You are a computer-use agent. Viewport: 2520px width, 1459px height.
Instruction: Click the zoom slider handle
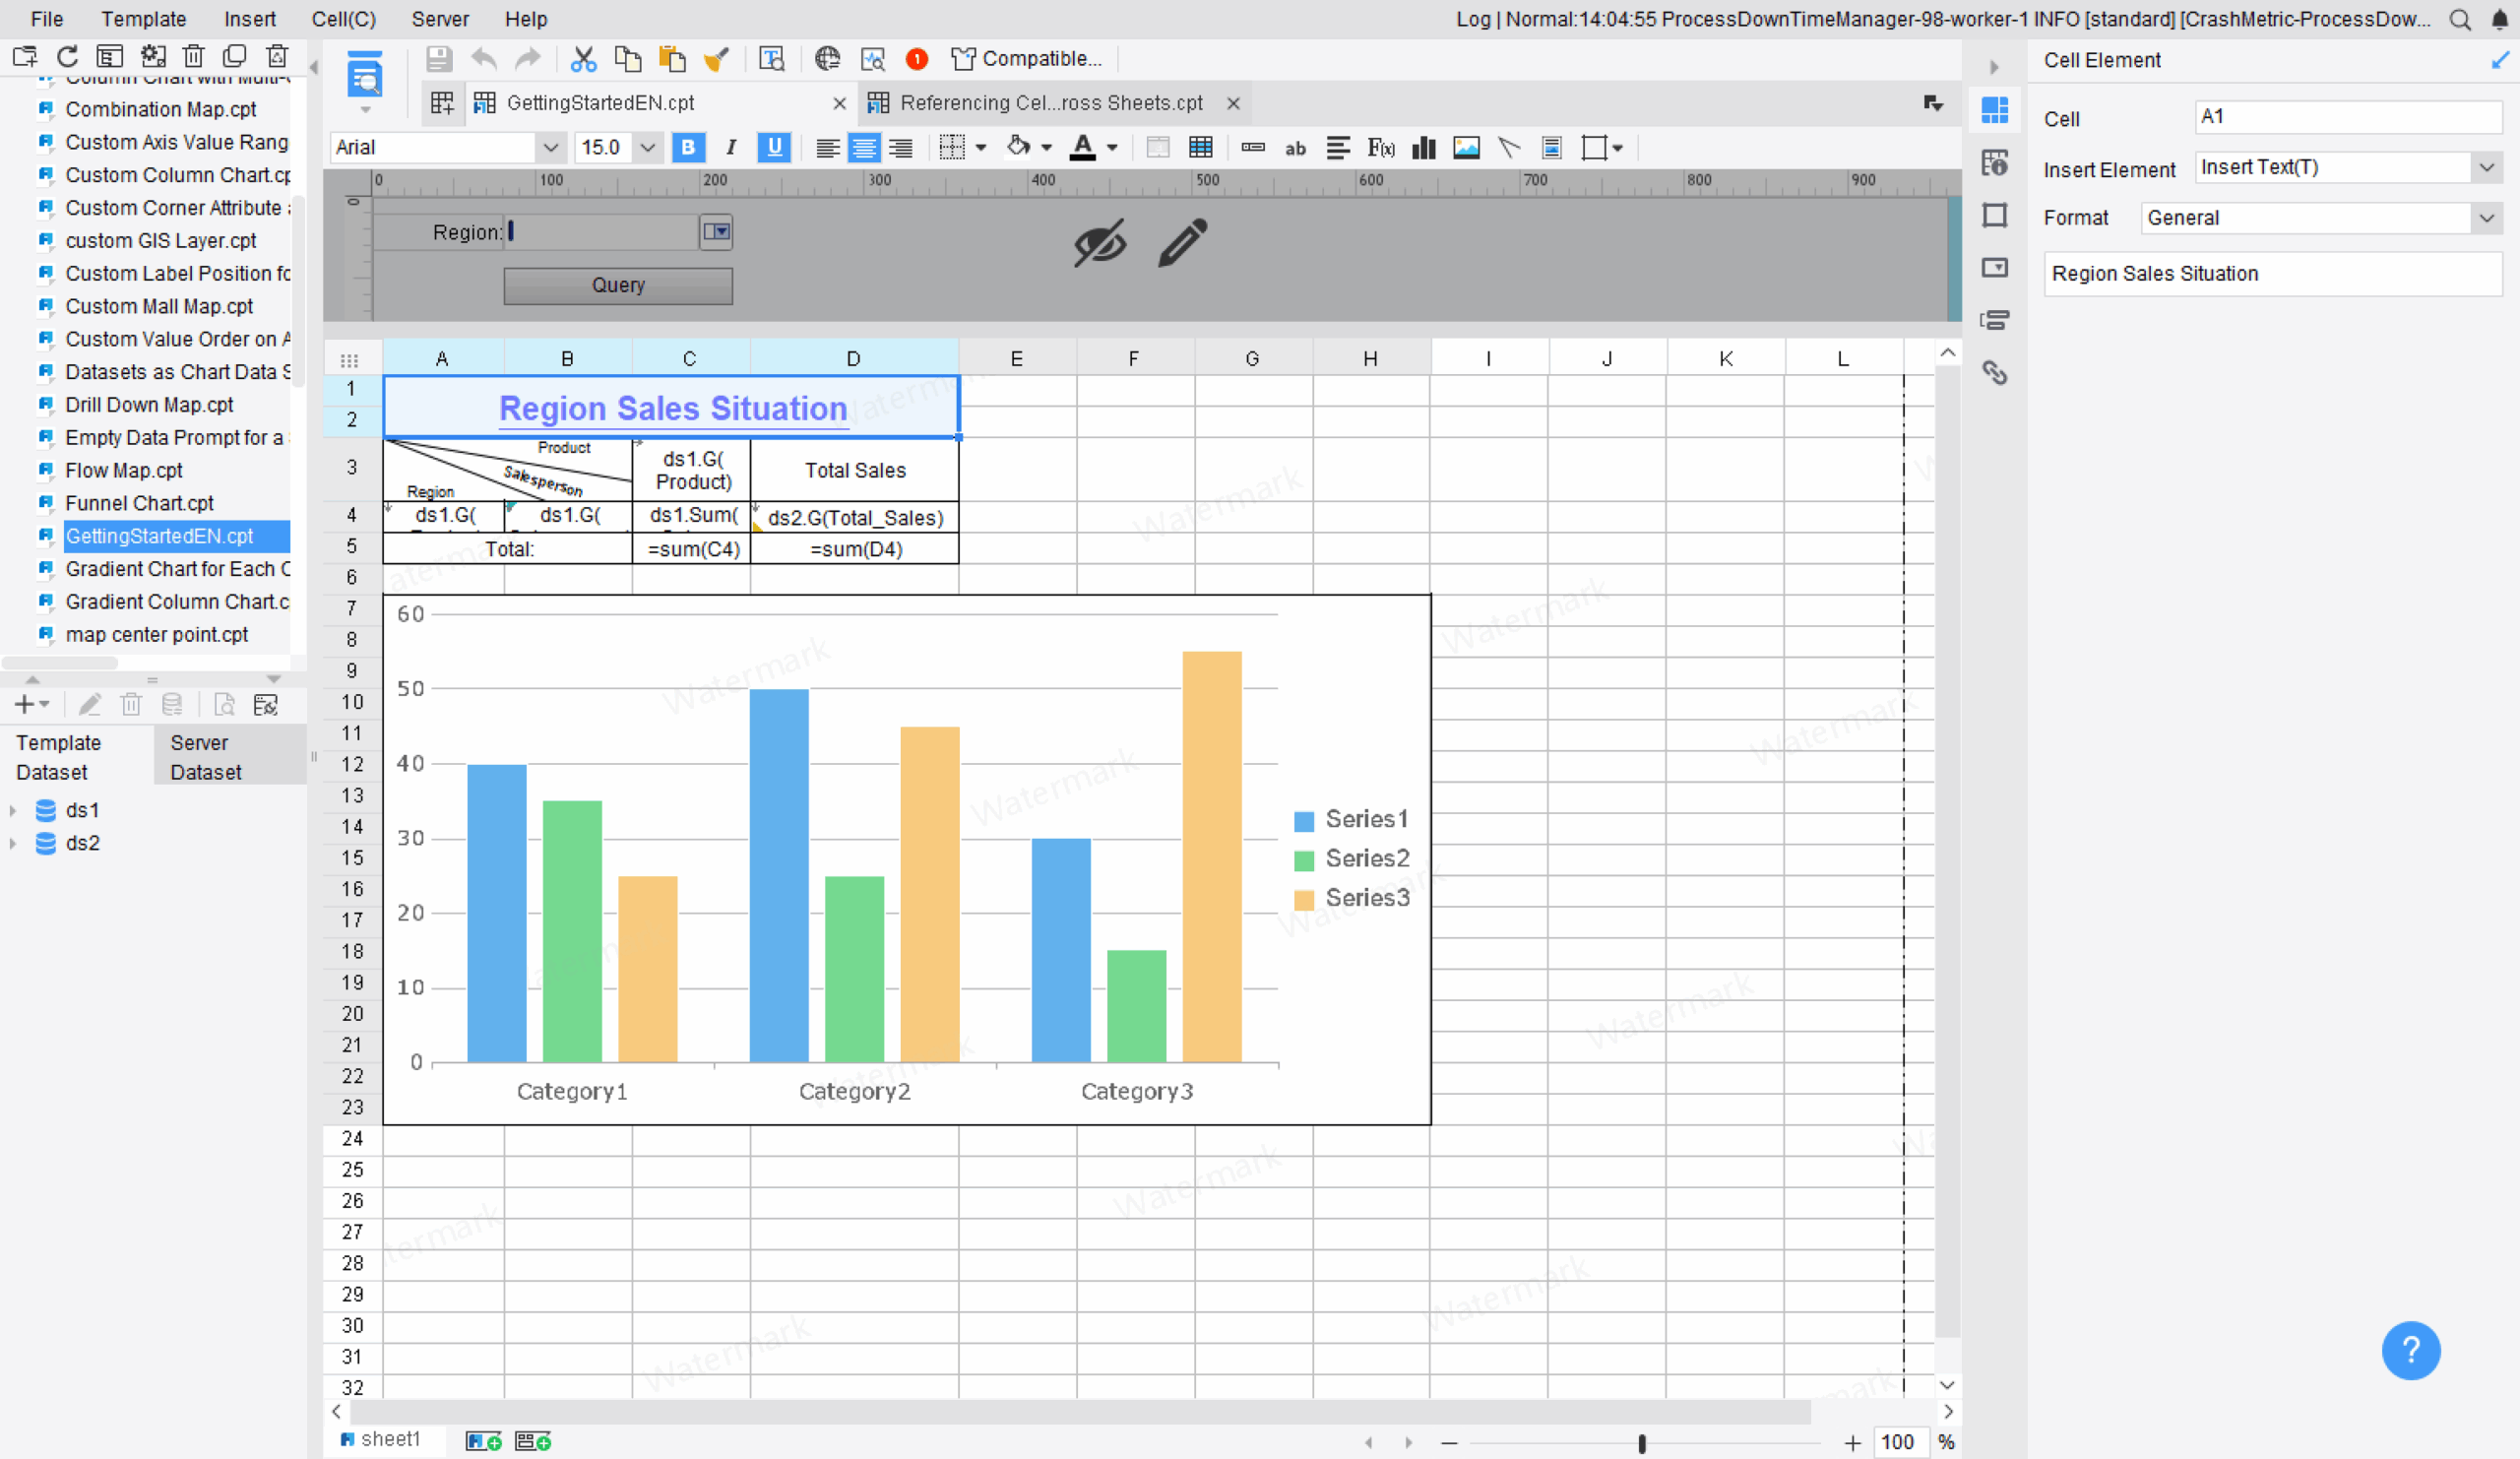(1642, 1443)
